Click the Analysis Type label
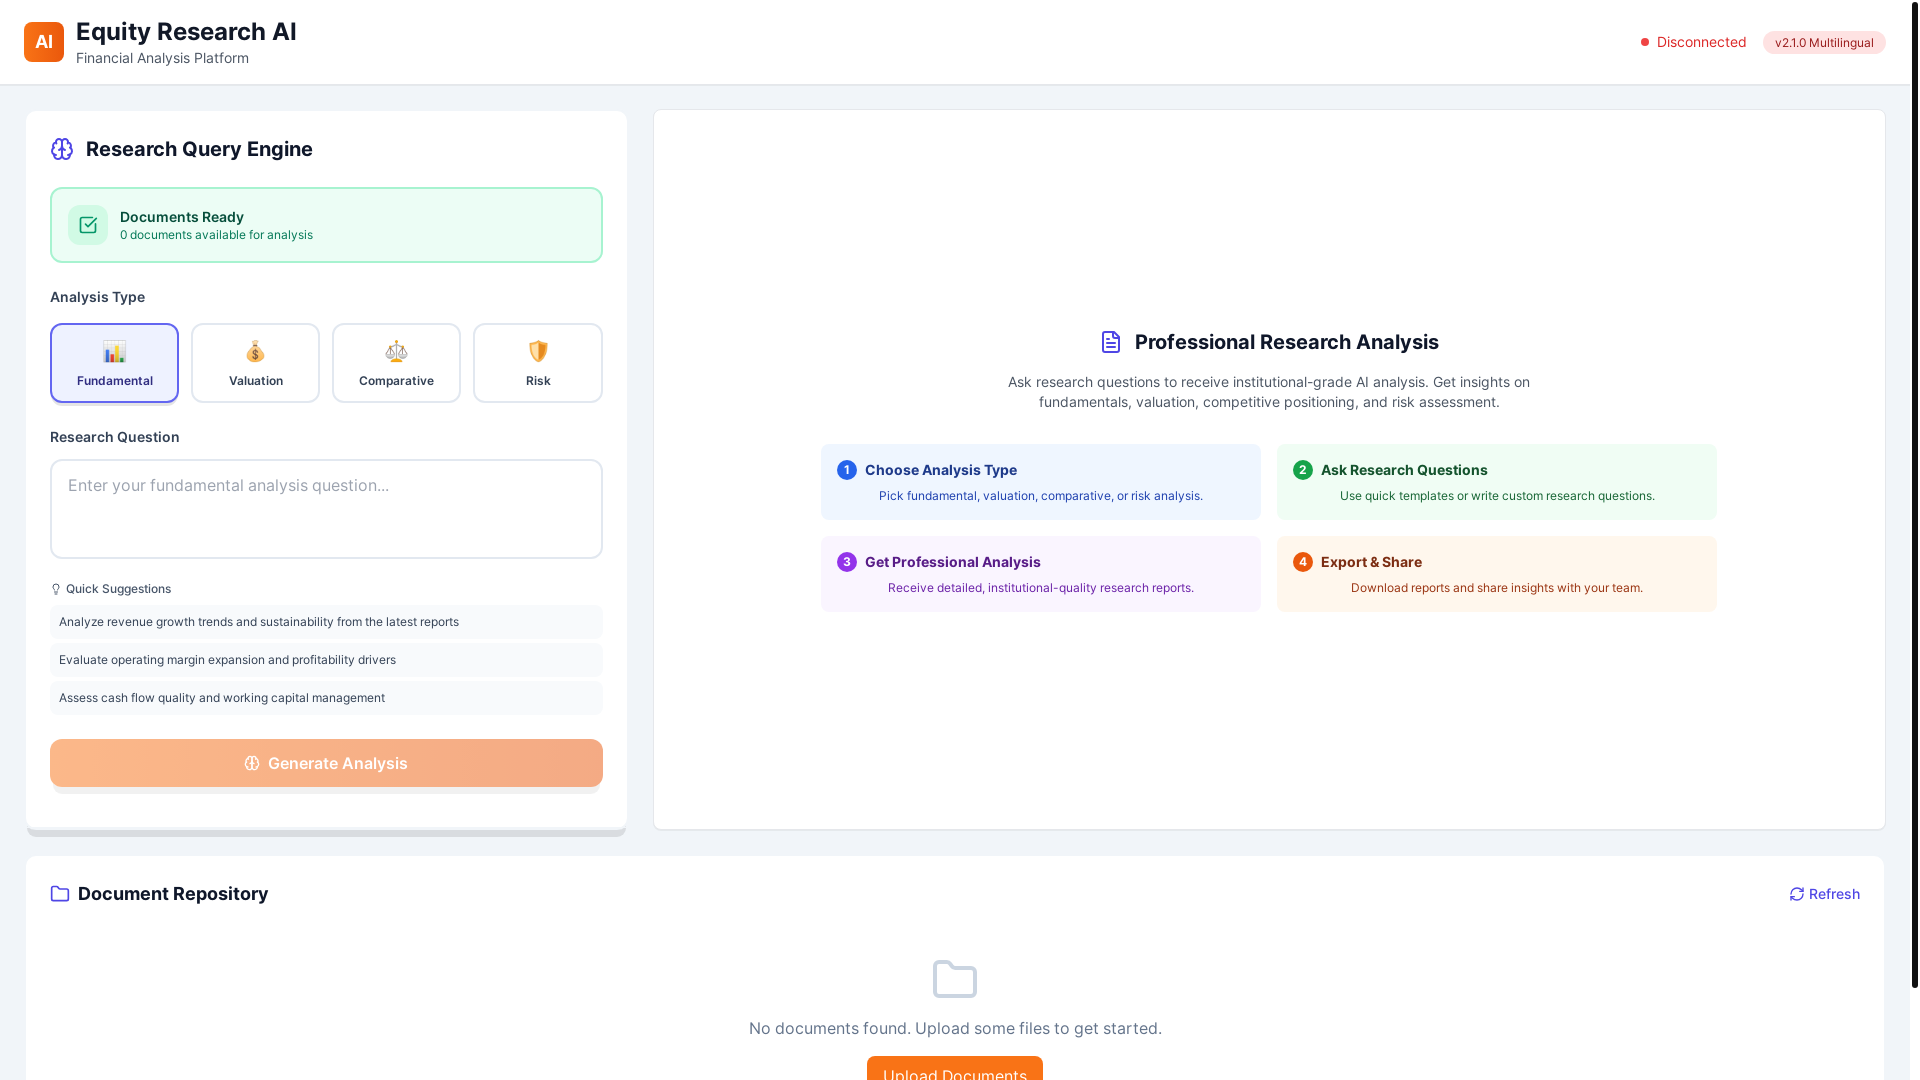Image resolution: width=1920 pixels, height=1080 pixels. click(x=97, y=297)
